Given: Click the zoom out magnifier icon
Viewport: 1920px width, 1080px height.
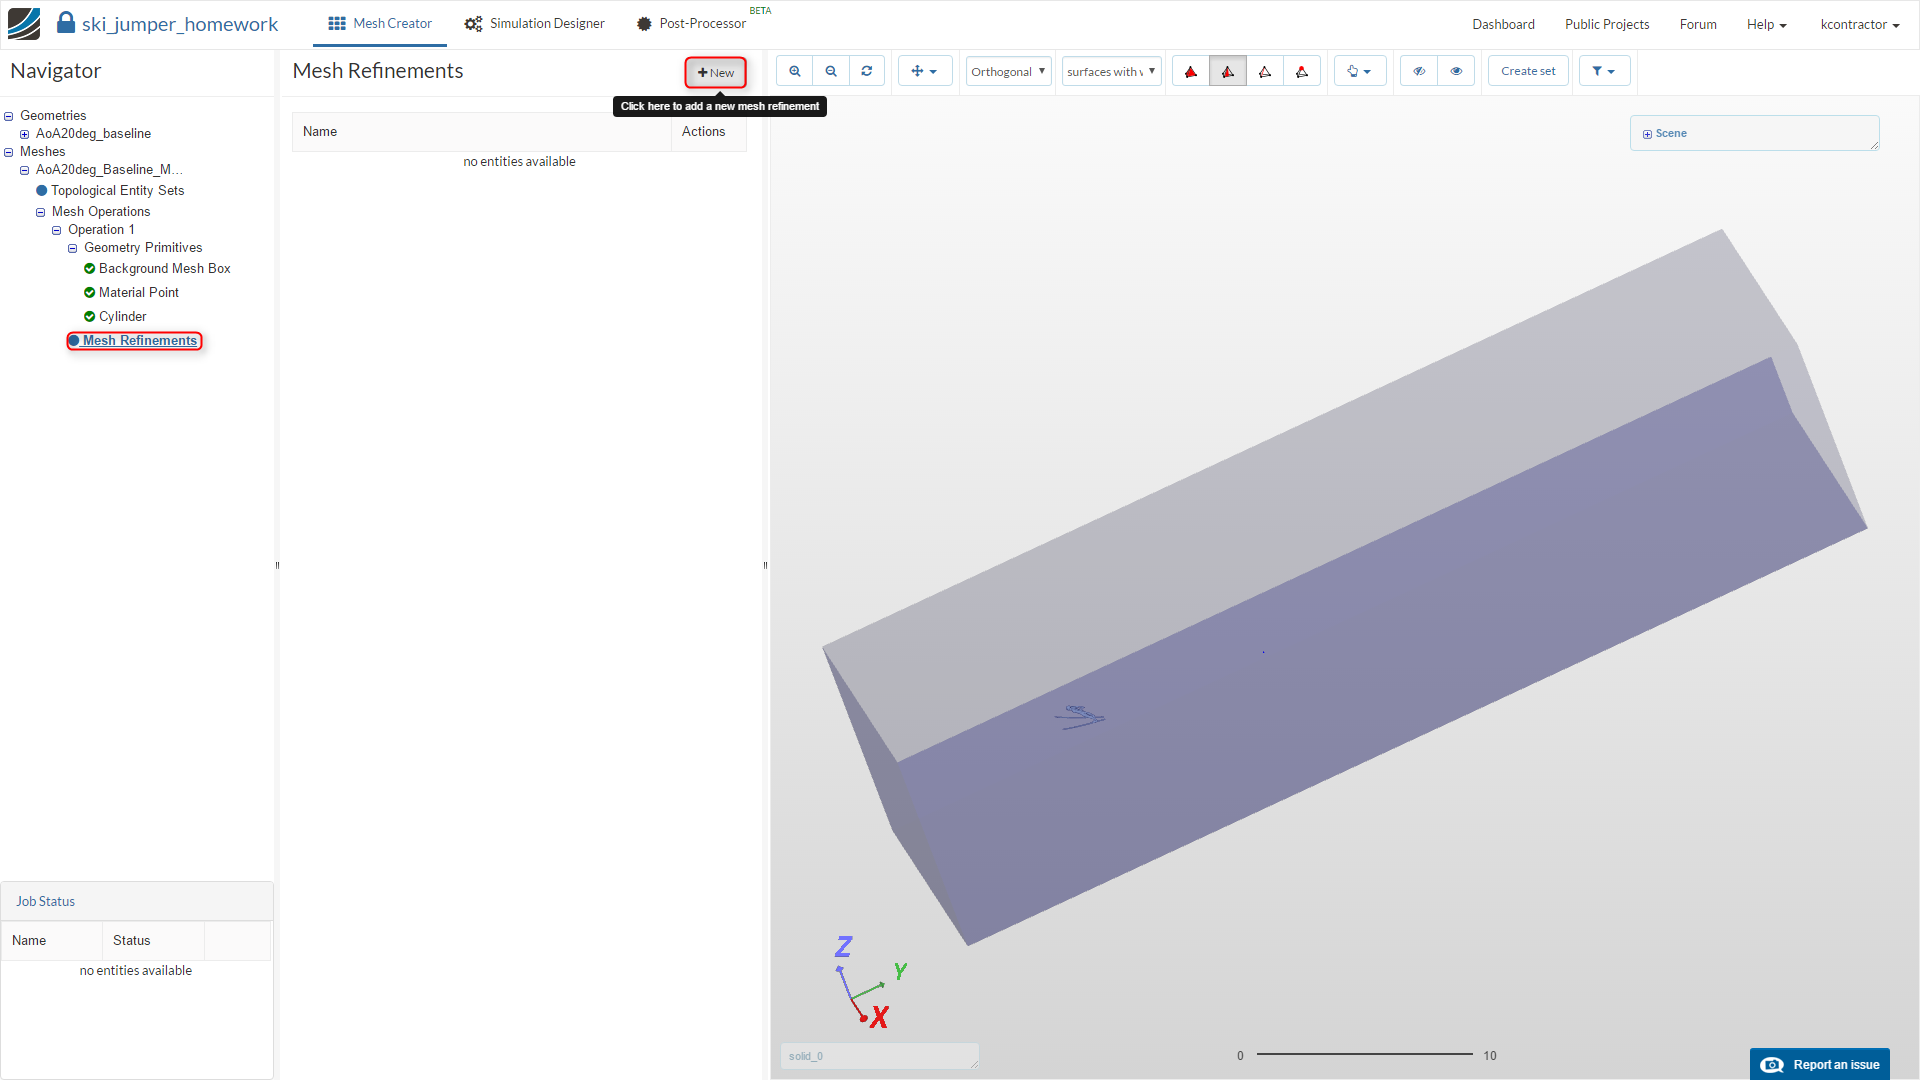Looking at the screenshot, I should pos(831,71).
